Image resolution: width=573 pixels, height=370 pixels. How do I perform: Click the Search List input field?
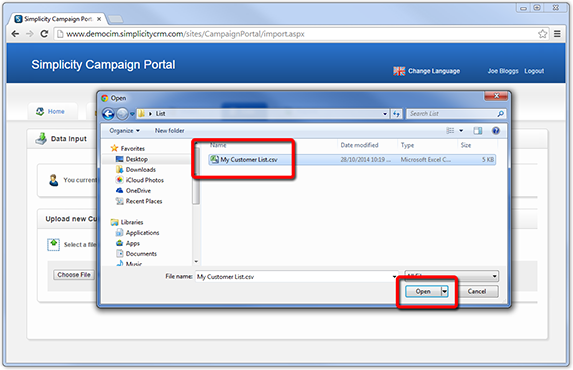tap(452, 114)
